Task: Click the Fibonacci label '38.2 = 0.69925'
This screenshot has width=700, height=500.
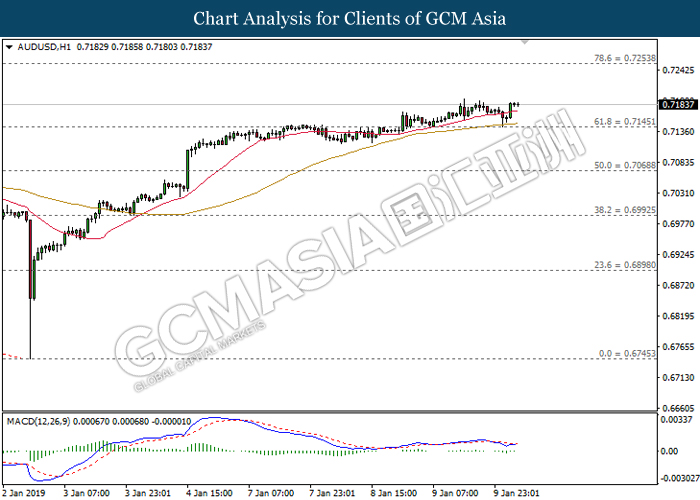Action: [625, 210]
